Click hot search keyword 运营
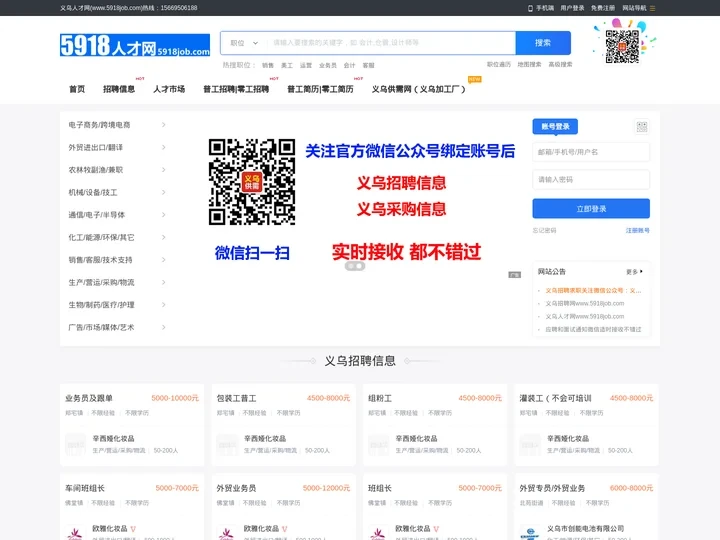The height and width of the screenshot is (540, 720). click(x=306, y=65)
